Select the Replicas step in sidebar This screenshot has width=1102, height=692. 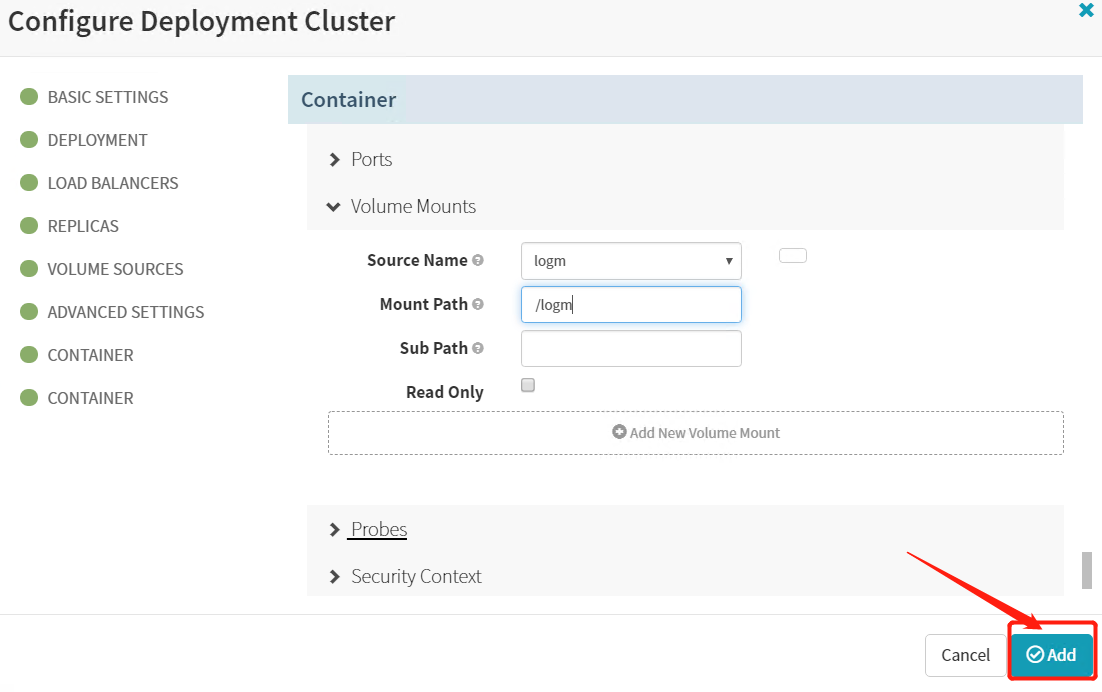pyautogui.click(x=83, y=226)
